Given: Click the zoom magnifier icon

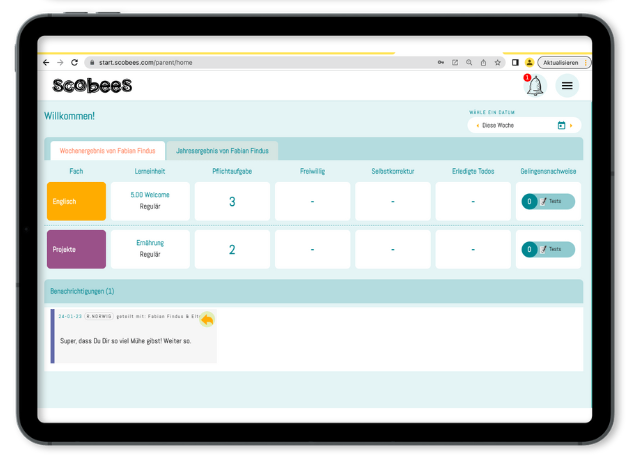Looking at the screenshot, I should pos(469,63).
